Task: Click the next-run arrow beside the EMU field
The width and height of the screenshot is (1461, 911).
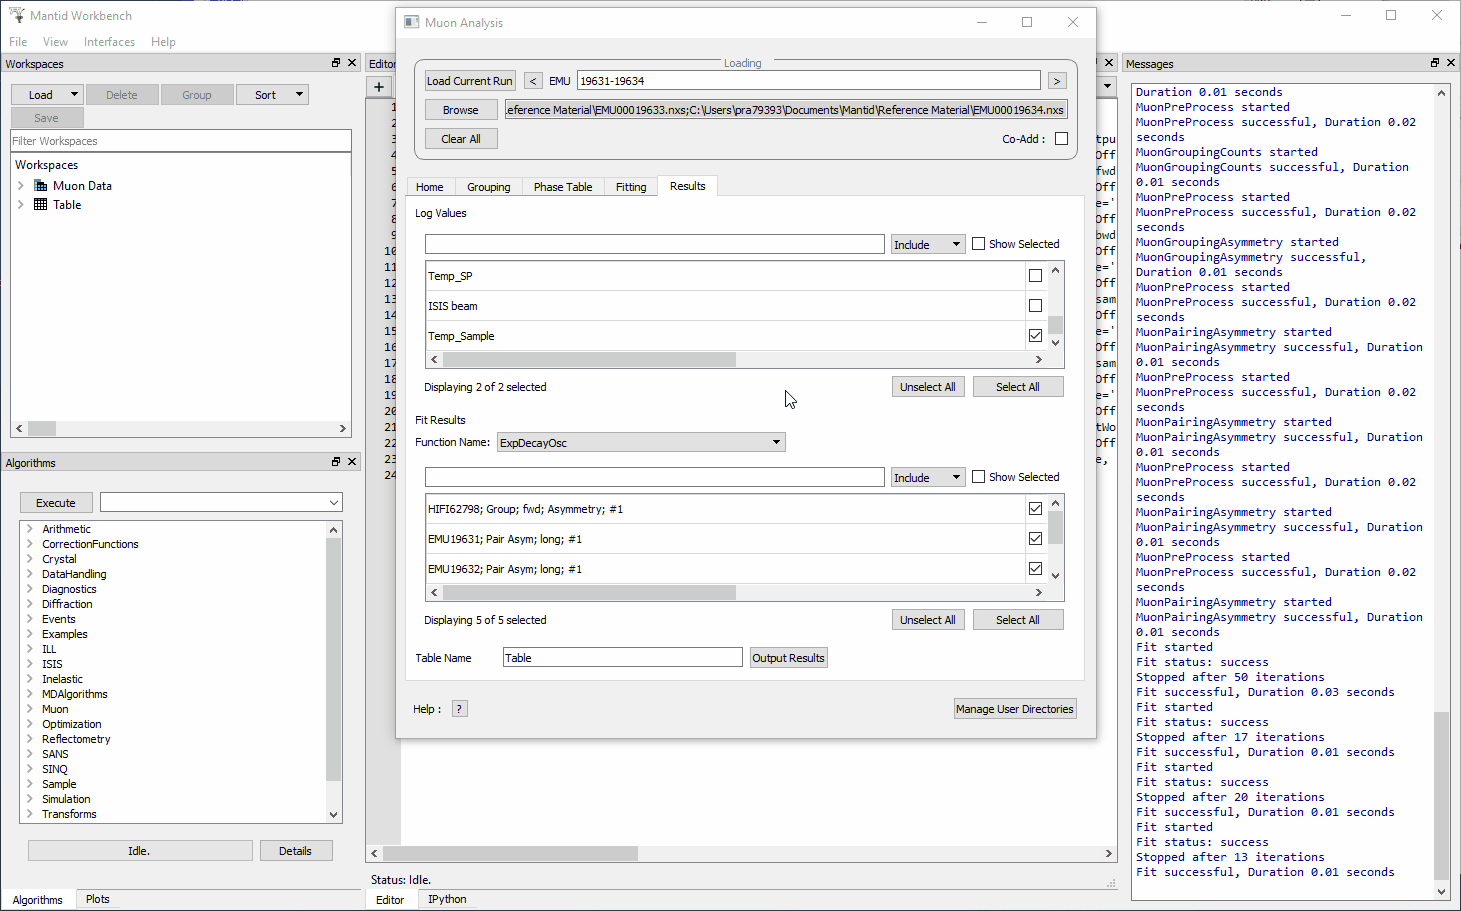Action: [1057, 80]
